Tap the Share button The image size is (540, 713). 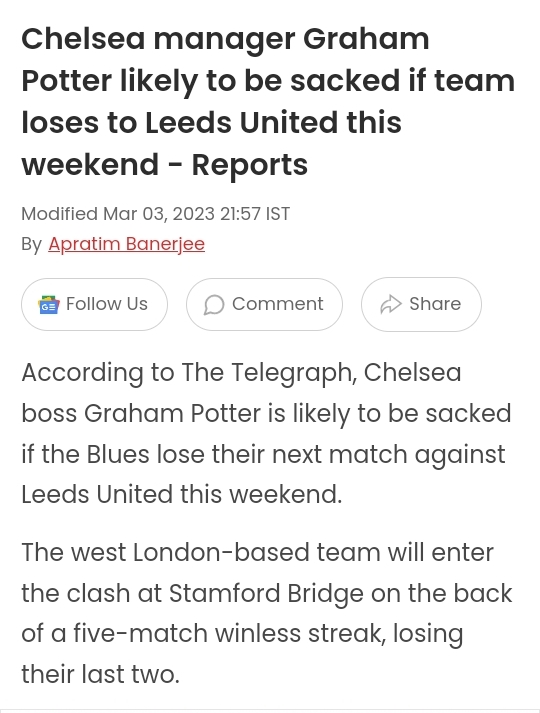[x=421, y=304]
